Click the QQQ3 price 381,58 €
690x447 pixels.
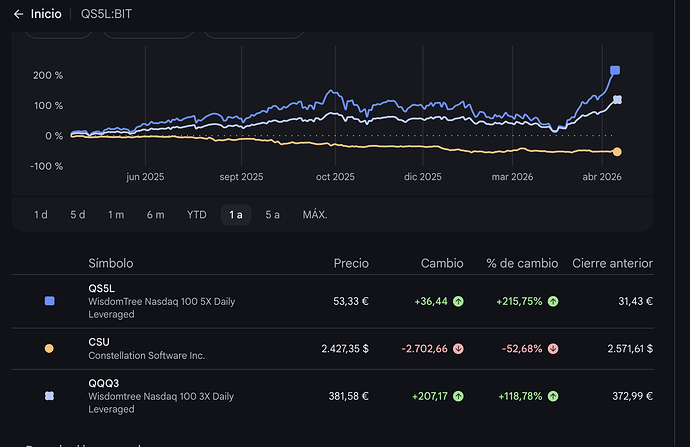(x=349, y=396)
